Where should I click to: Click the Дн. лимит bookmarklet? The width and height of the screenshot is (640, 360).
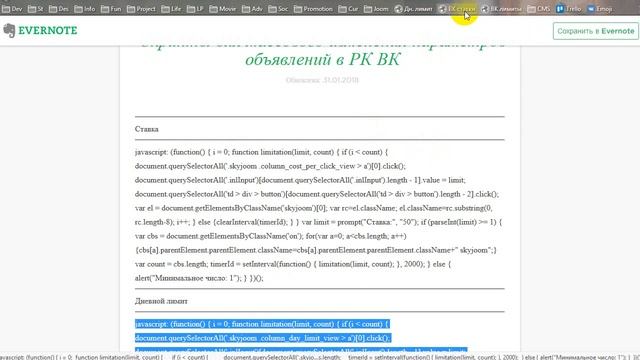pyautogui.click(x=413, y=9)
